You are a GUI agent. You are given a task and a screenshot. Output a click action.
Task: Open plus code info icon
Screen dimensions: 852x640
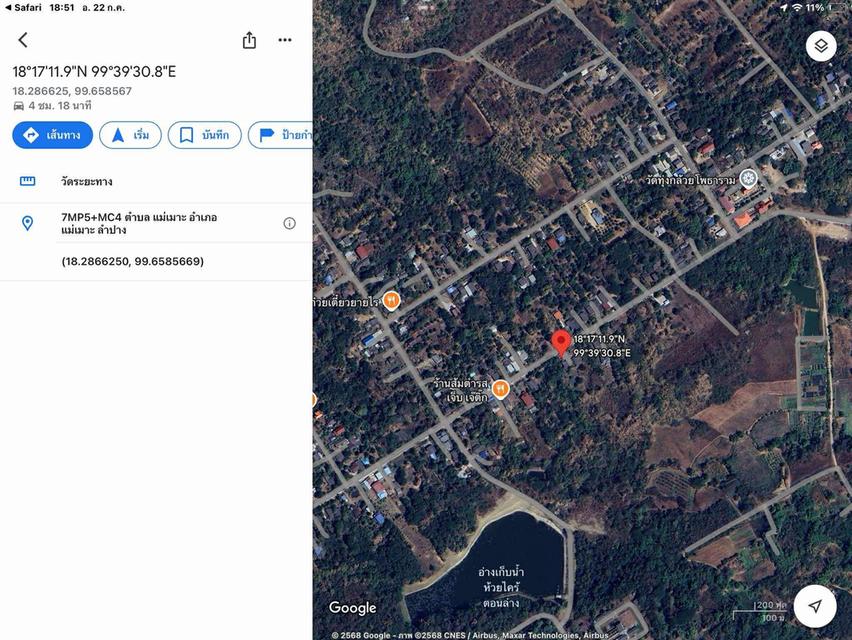pyautogui.click(x=290, y=223)
